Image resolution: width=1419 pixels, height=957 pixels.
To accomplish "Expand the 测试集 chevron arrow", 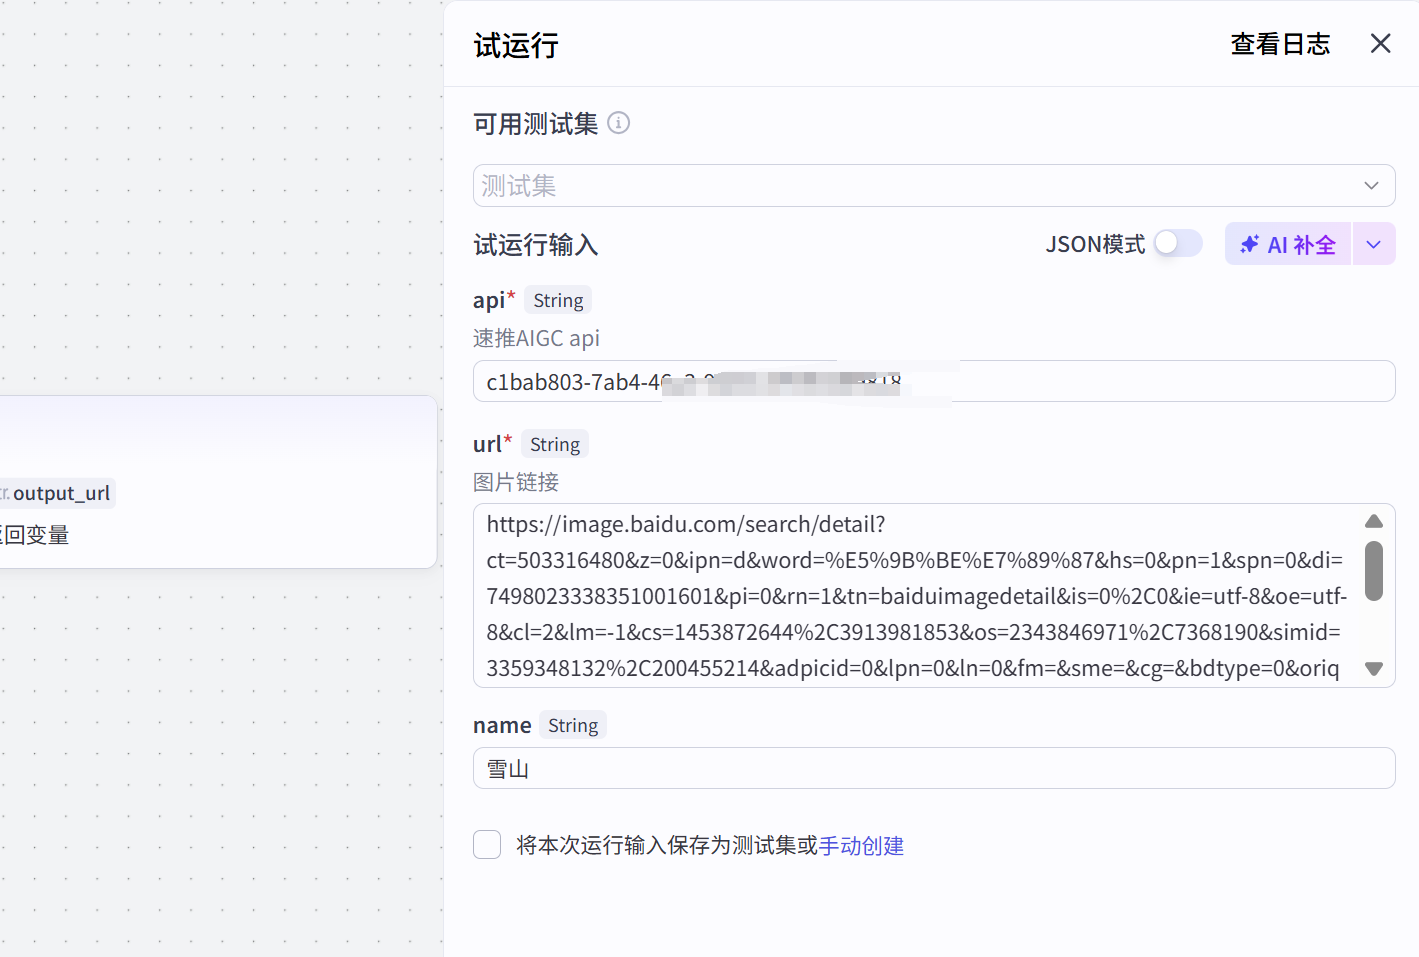I will (1371, 186).
